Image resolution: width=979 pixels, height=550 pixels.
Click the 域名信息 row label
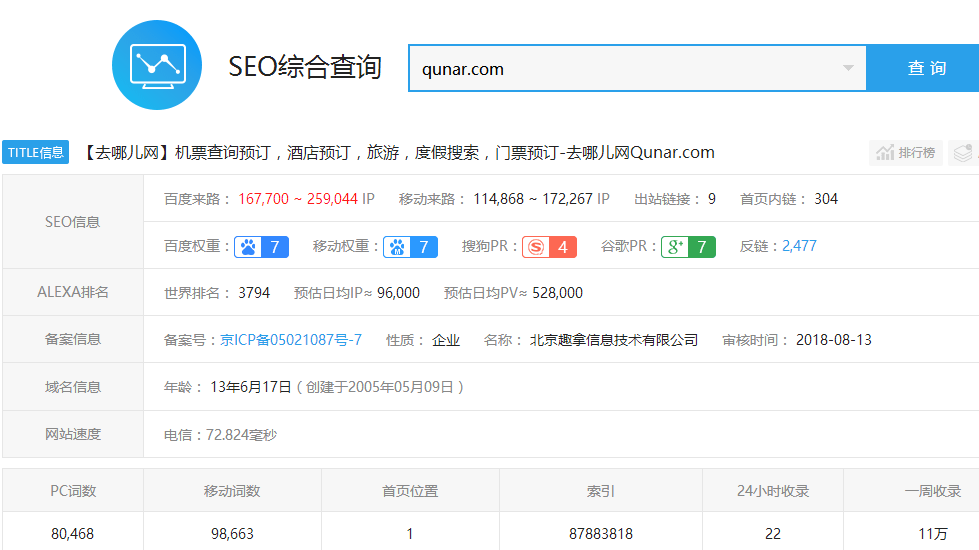click(72, 387)
